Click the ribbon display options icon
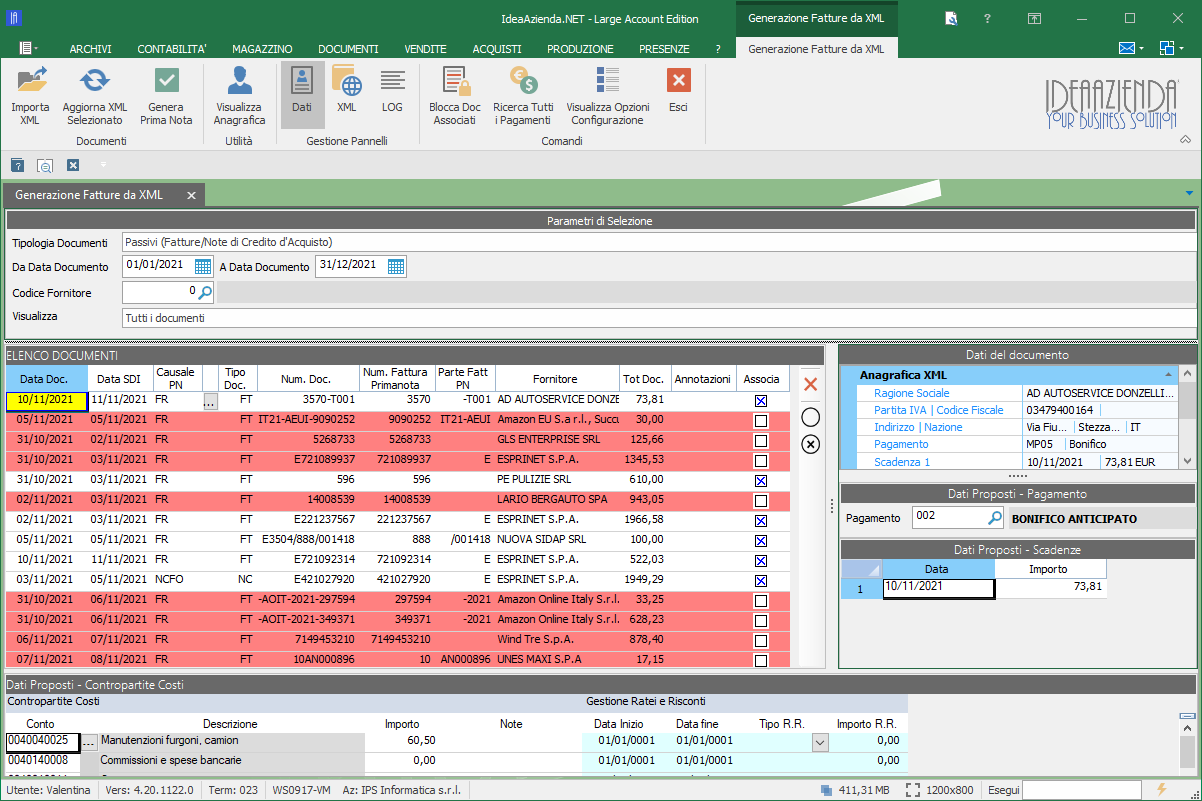The height and width of the screenshot is (801, 1202). click(x=1035, y=18)
